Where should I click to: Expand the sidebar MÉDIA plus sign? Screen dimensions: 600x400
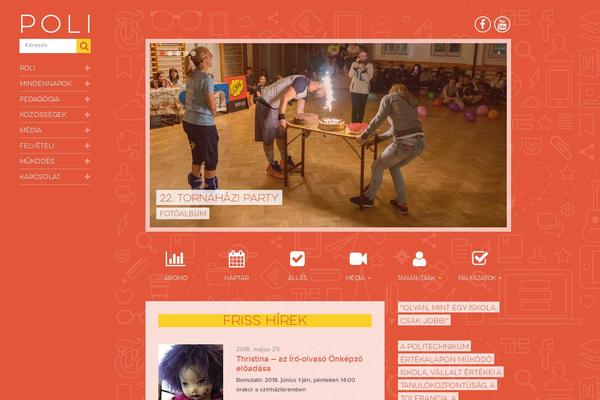[x=87, y=130]
